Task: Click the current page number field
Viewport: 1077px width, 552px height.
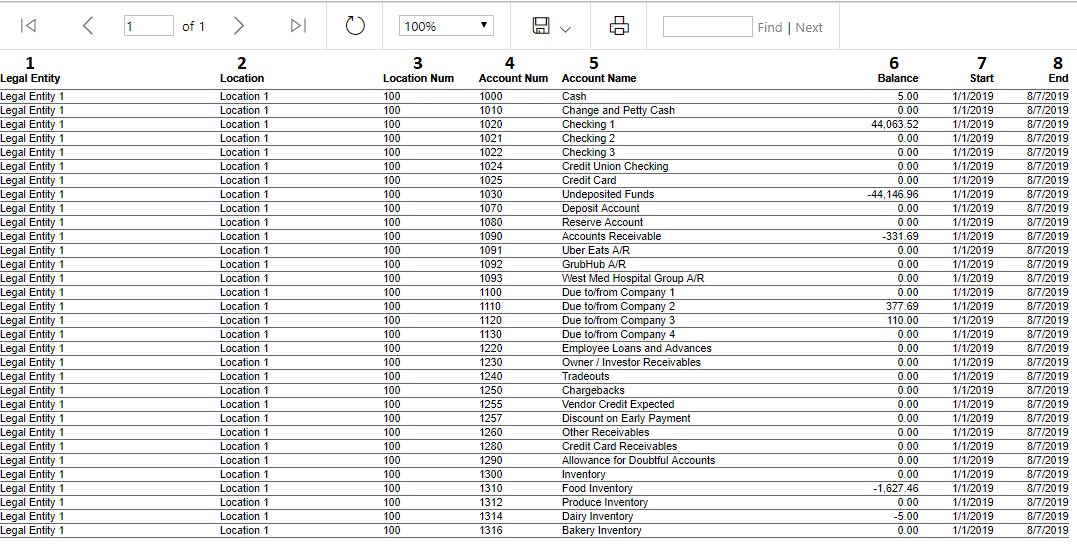Action: [x=148, y=26]
